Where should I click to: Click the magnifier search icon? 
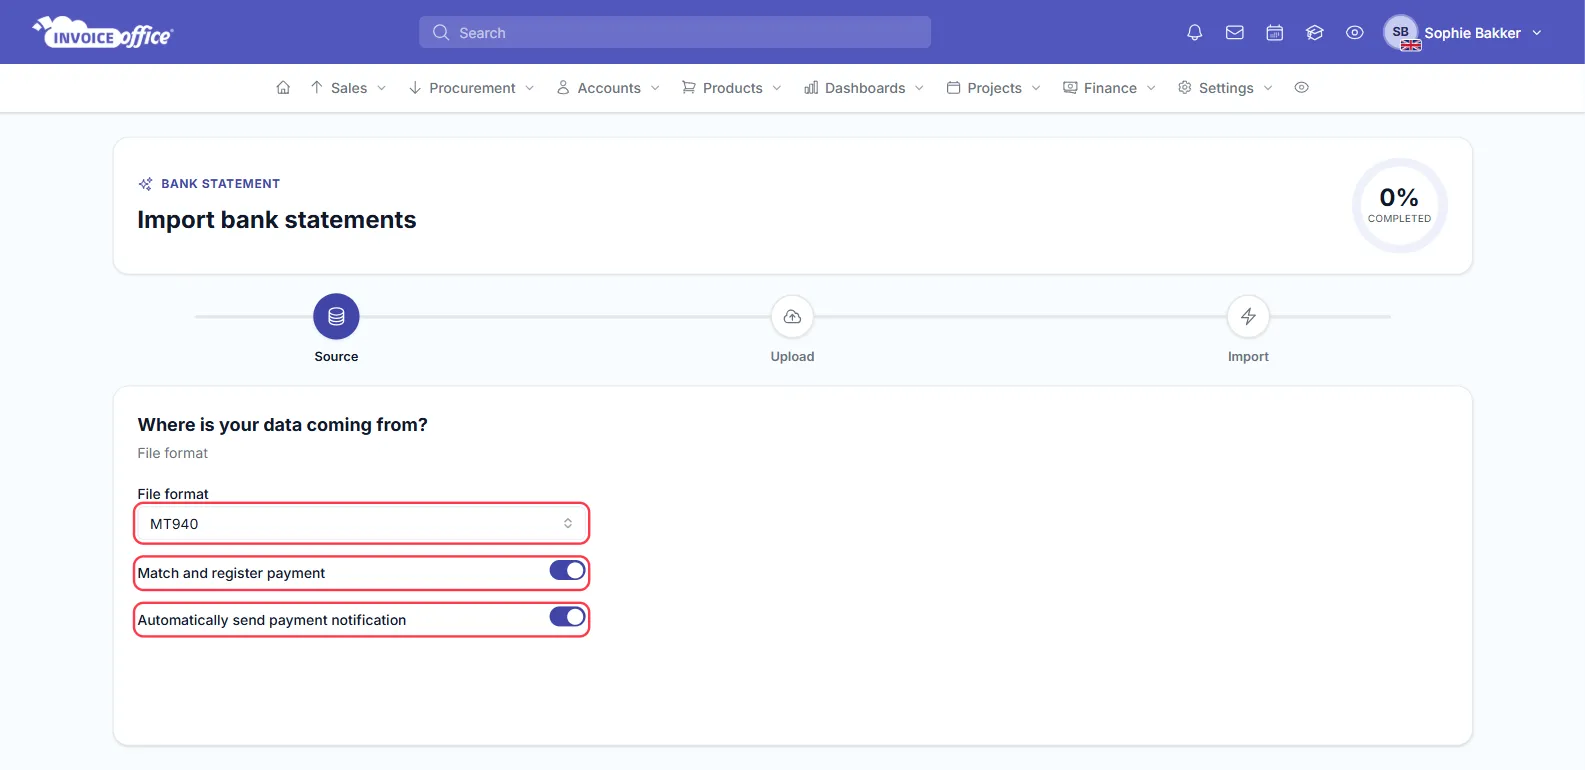tap(440, 33)
